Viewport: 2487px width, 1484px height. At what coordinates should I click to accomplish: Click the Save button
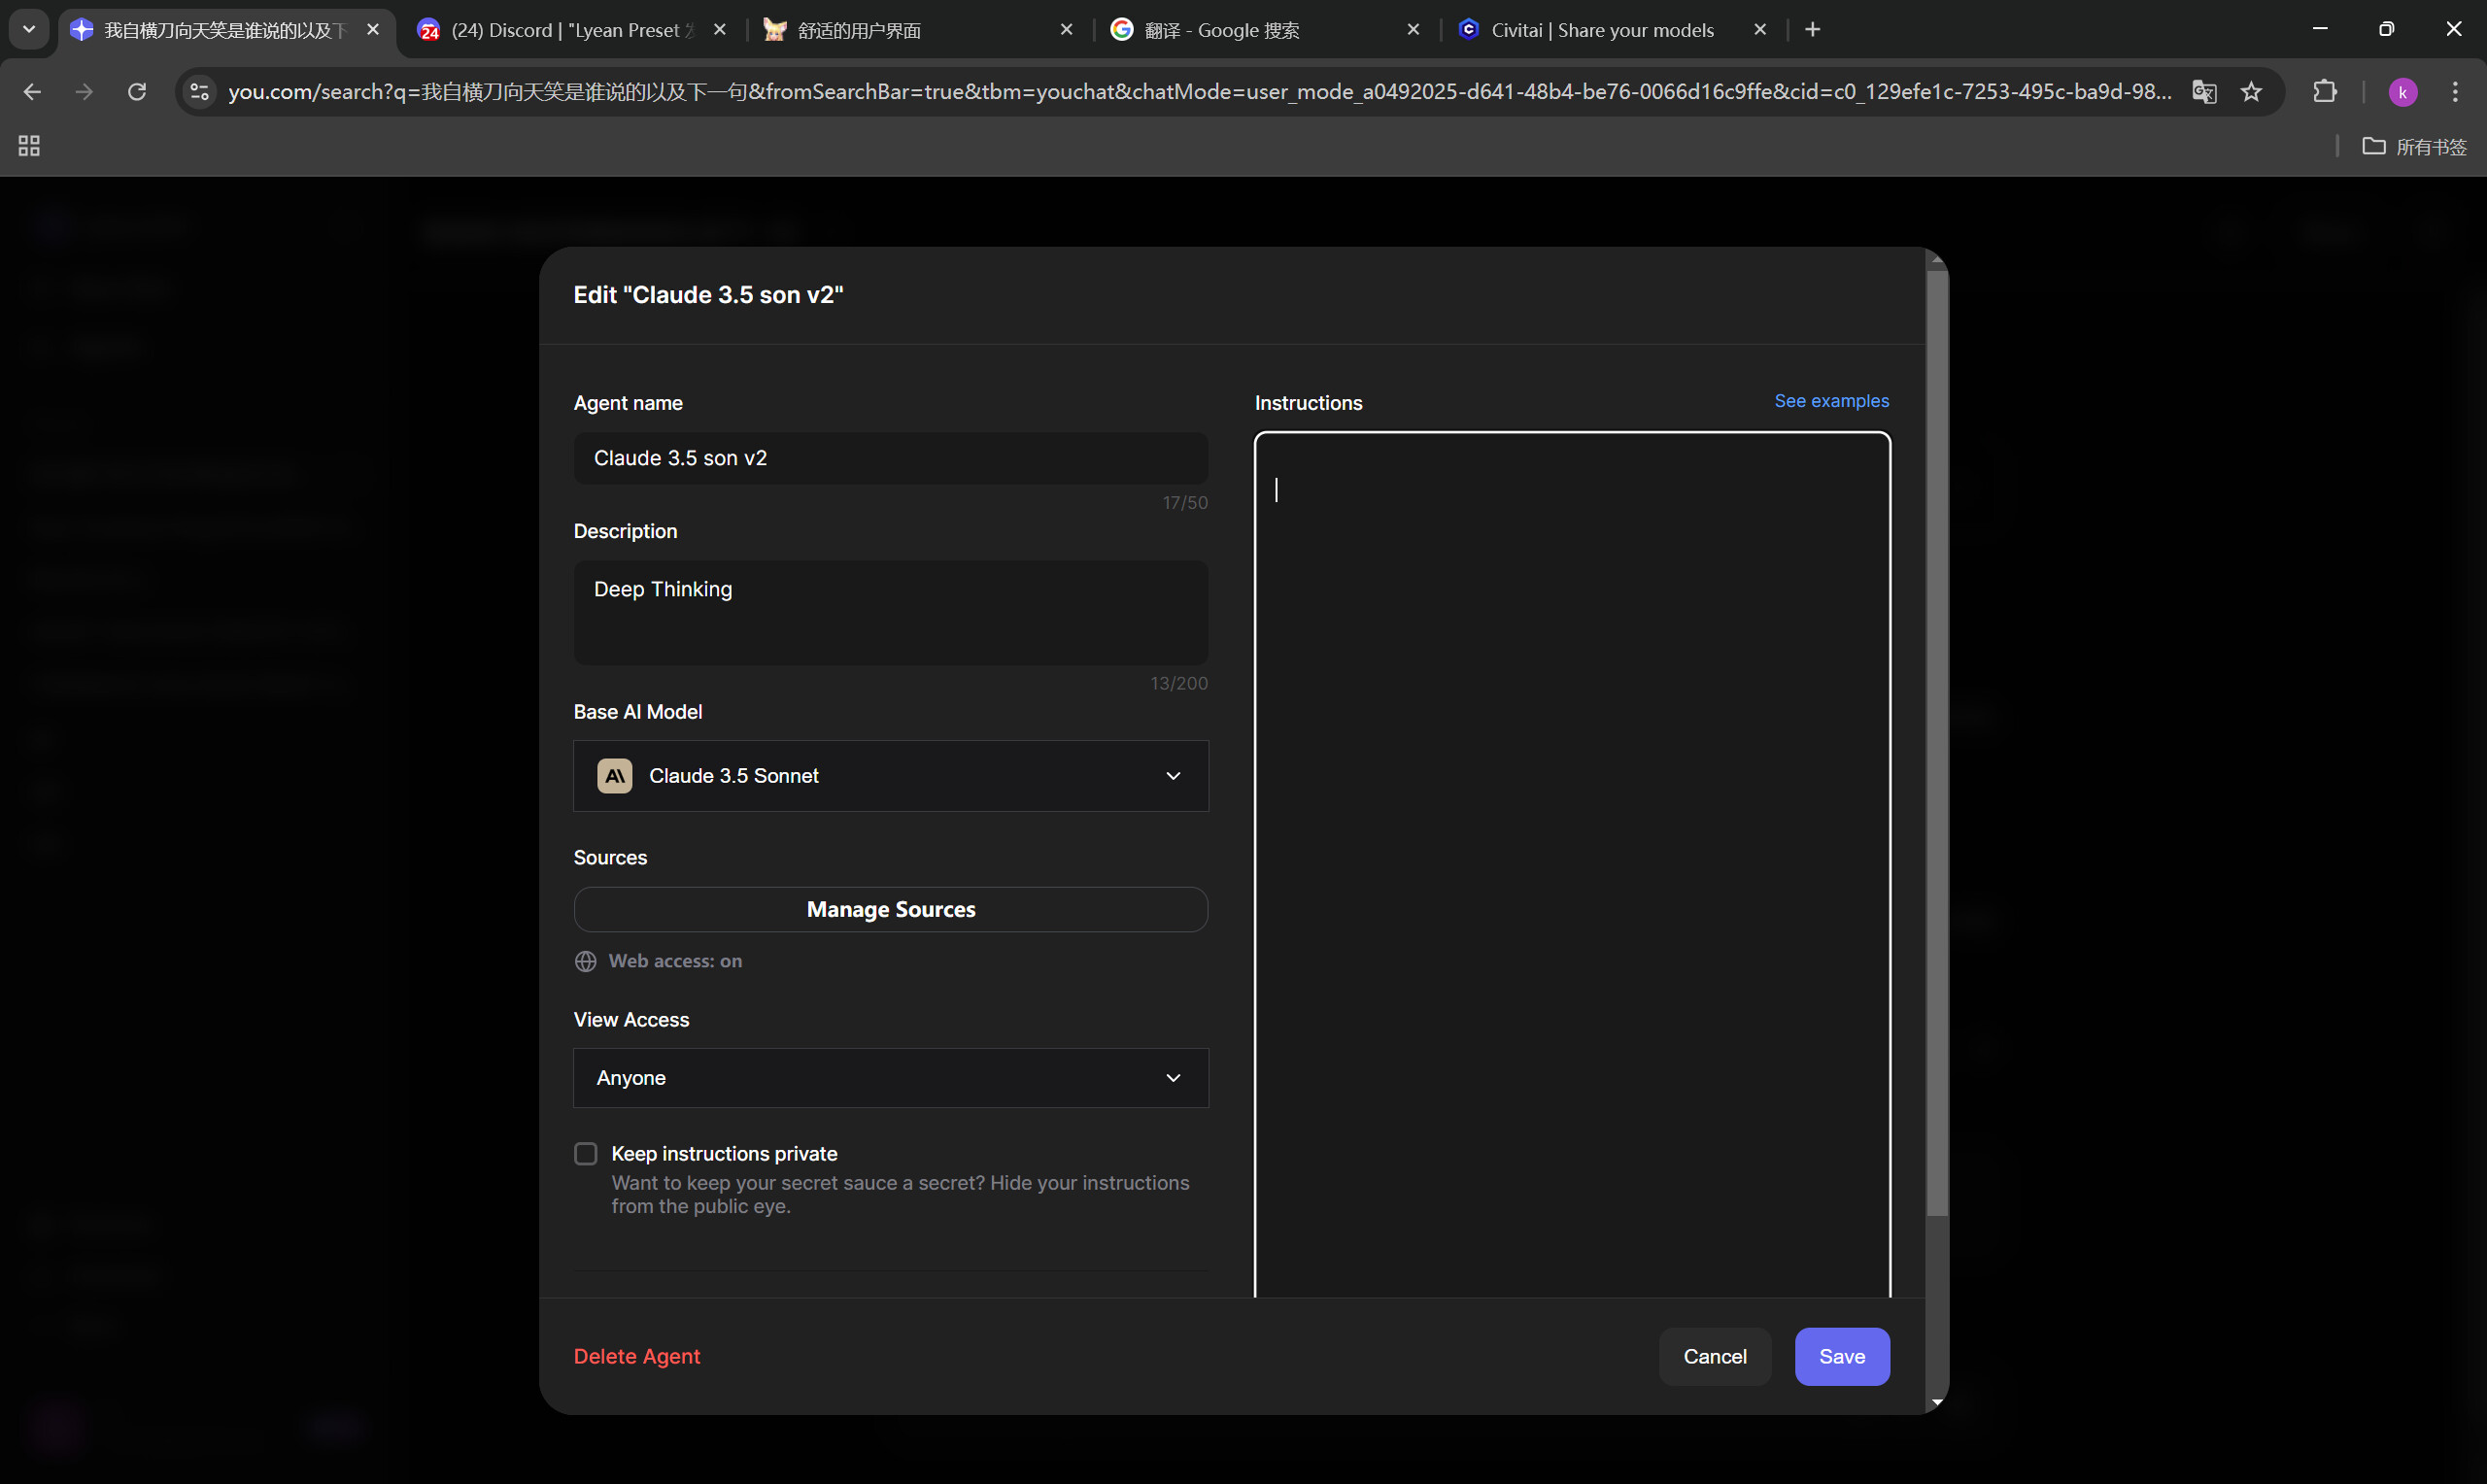point(1841,1356)
